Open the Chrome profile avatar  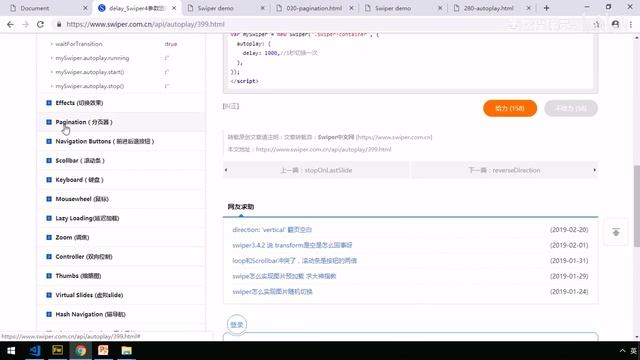[615, 24]
